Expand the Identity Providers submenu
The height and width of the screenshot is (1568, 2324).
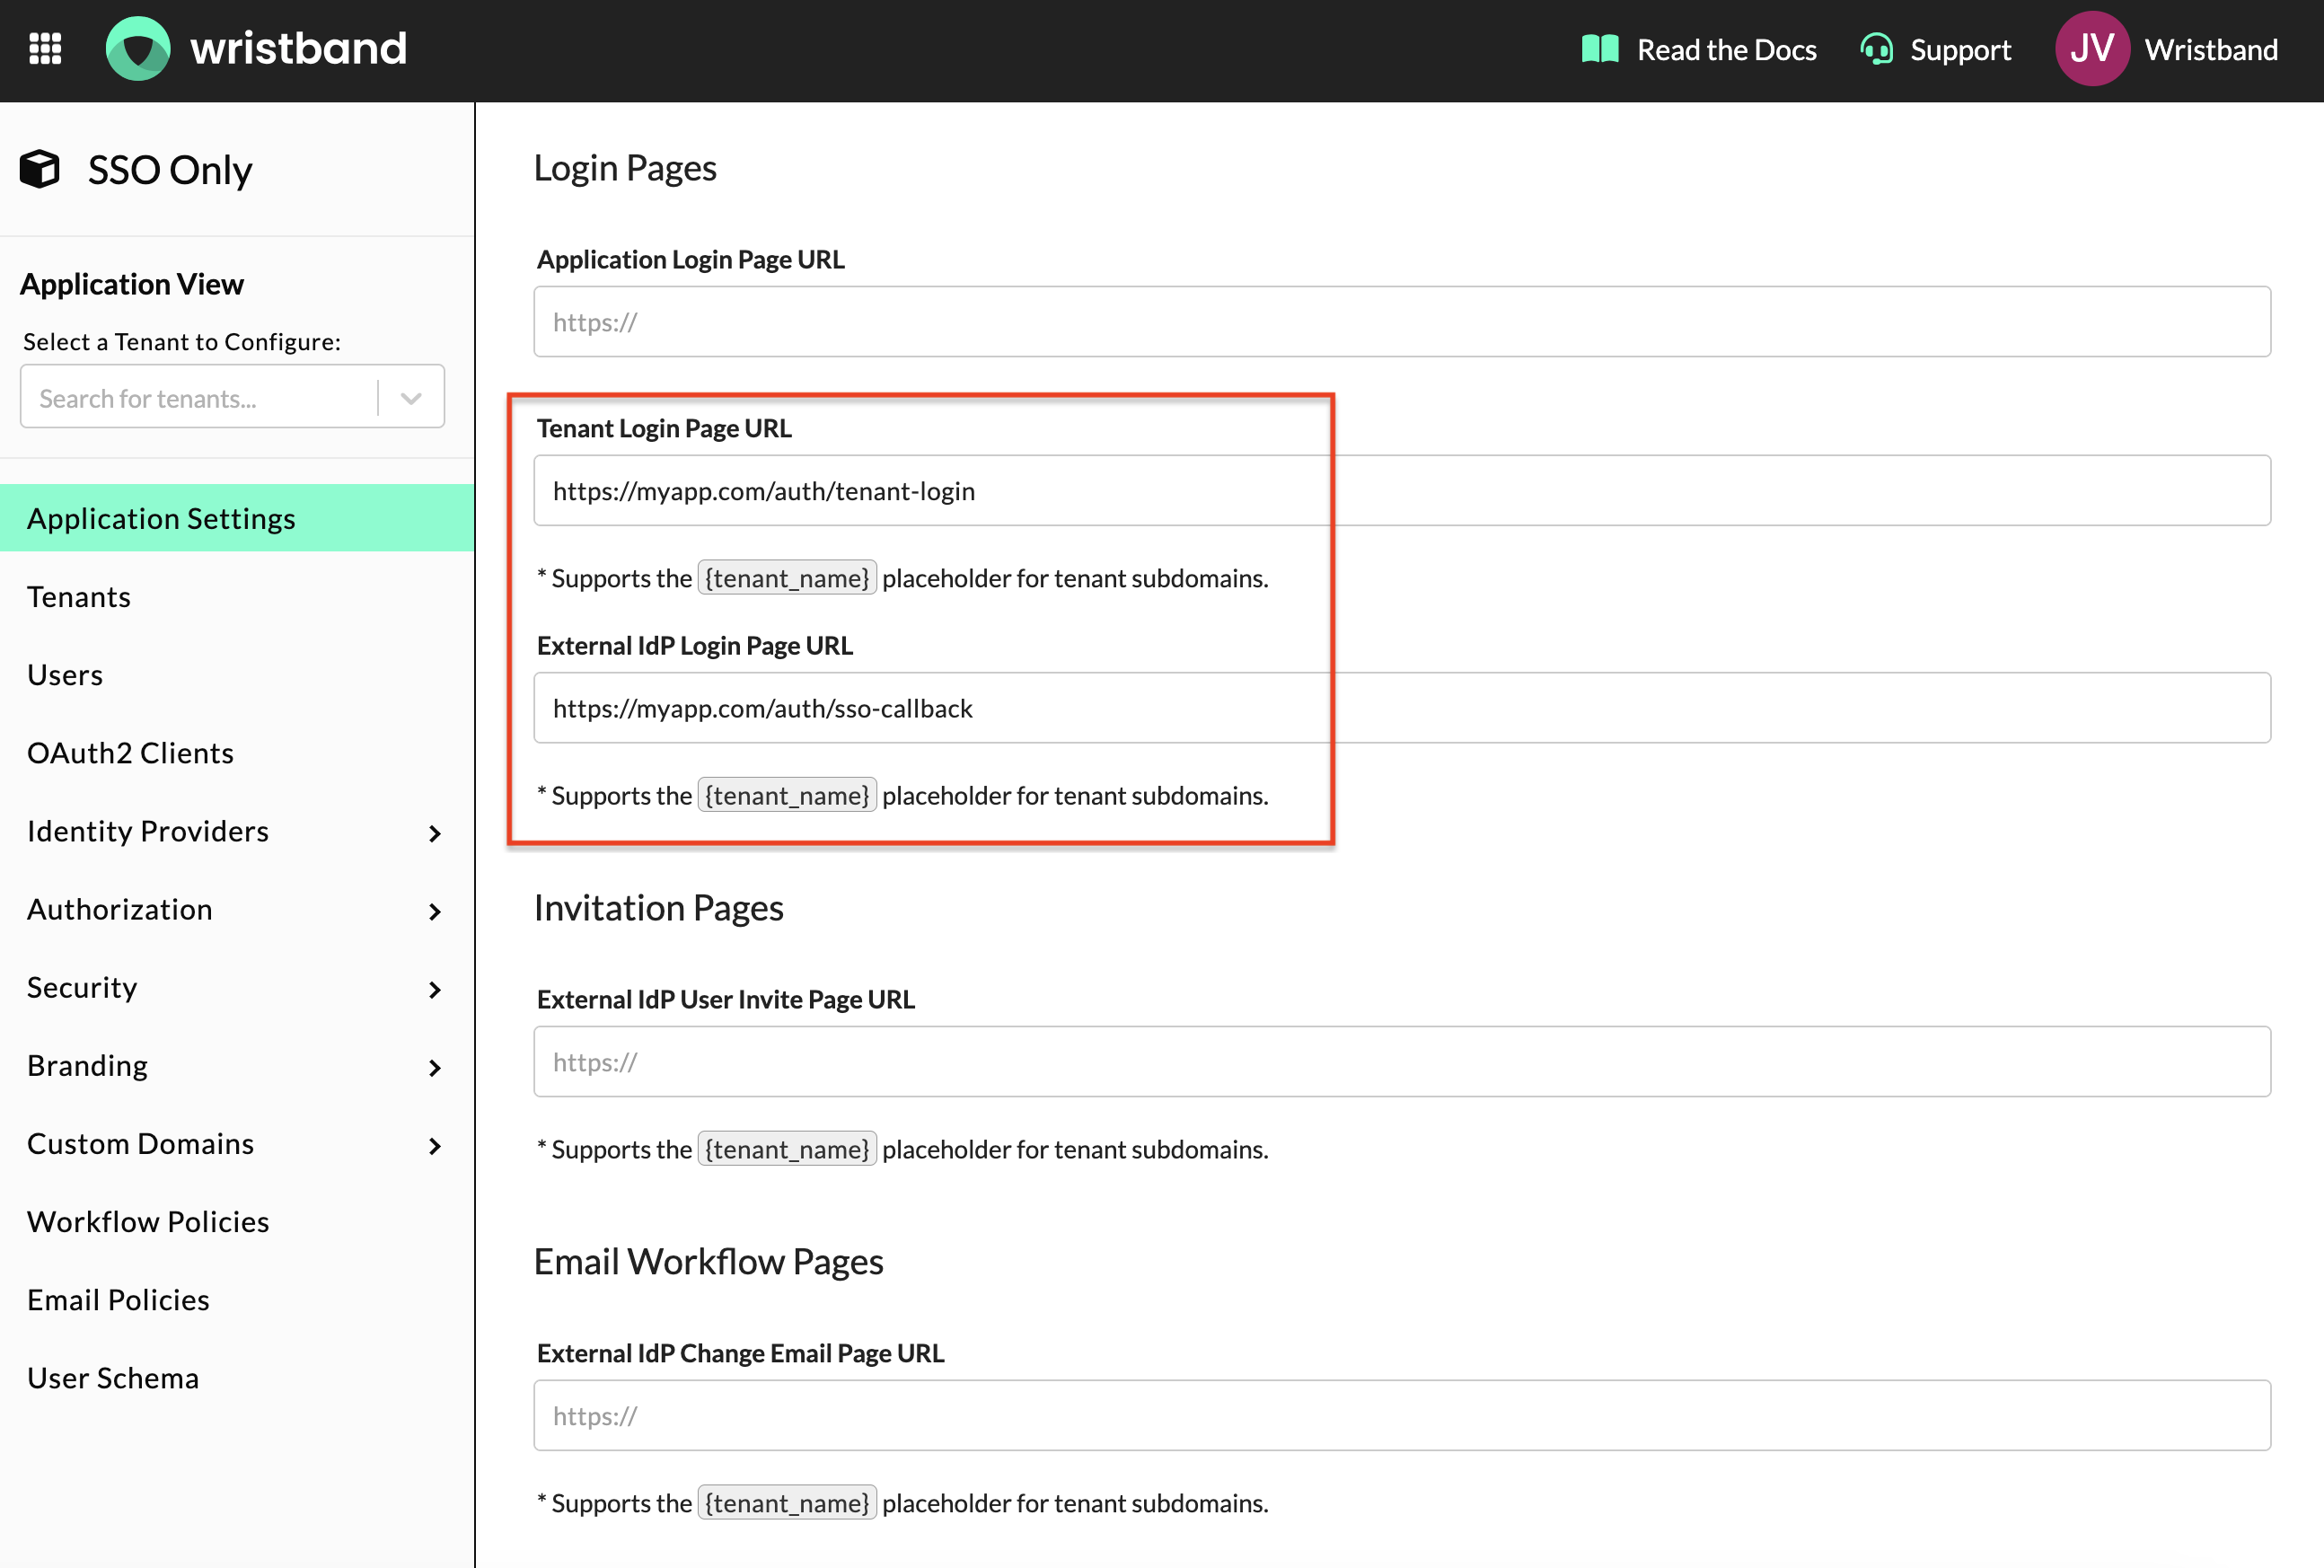[434, 833]
